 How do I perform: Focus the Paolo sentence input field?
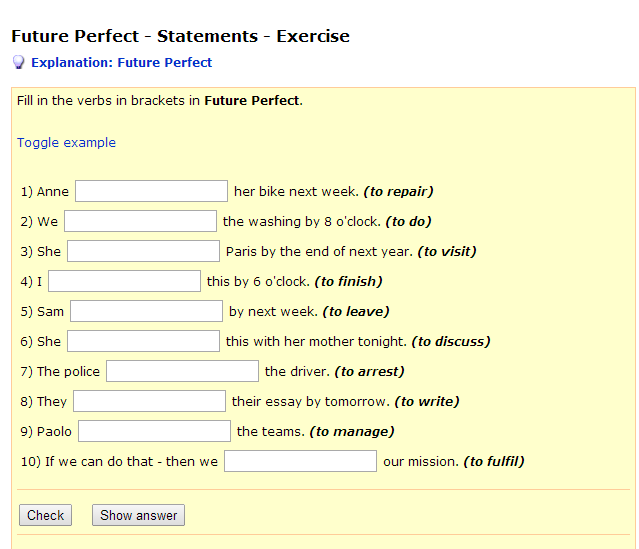coord(154,431)
